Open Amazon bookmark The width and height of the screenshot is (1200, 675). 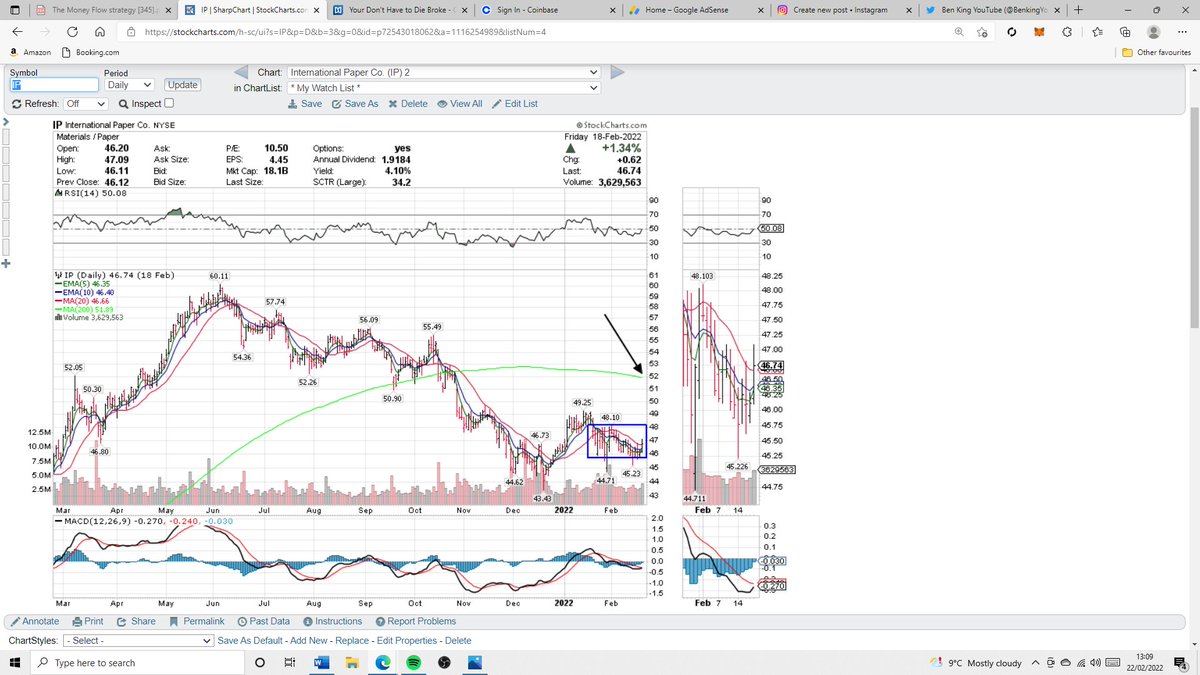click(31, 52)
